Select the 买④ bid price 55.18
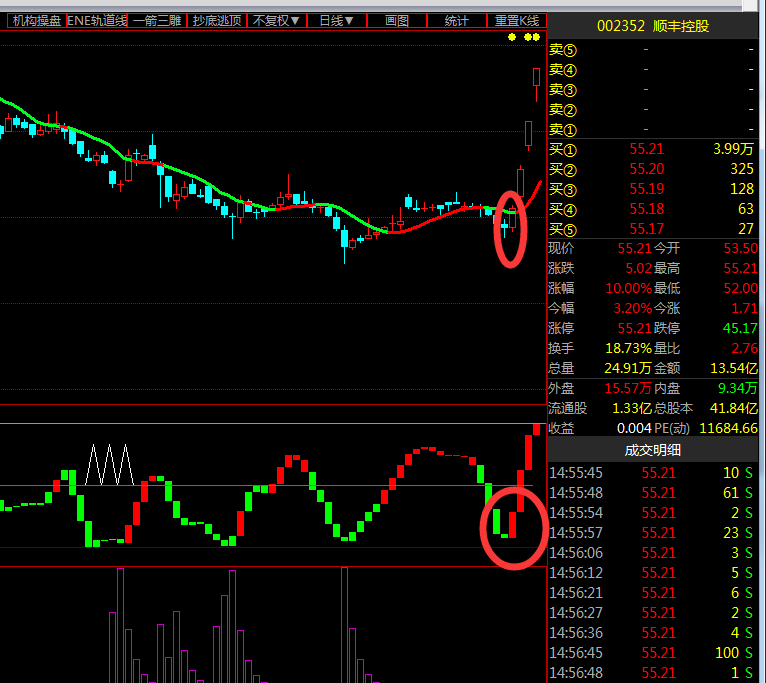Image resolution: width=766 pixels, height=683 pixels. click(647, 209)
